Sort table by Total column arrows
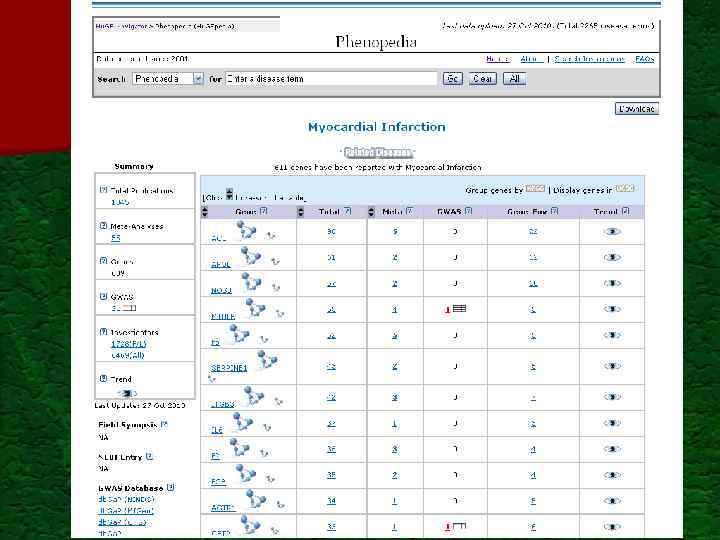The image size is (720, 540). click(x=300, y=212)
